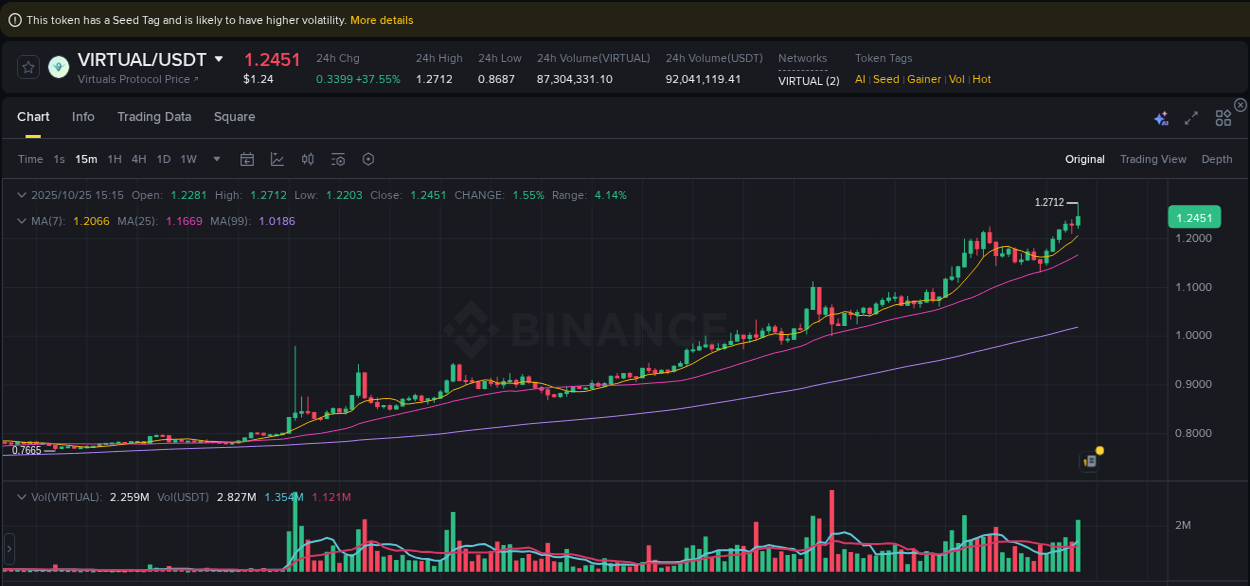Select the line chart overlay icon
Viewport: 1250px width, 586px height.
click(277, 159)
